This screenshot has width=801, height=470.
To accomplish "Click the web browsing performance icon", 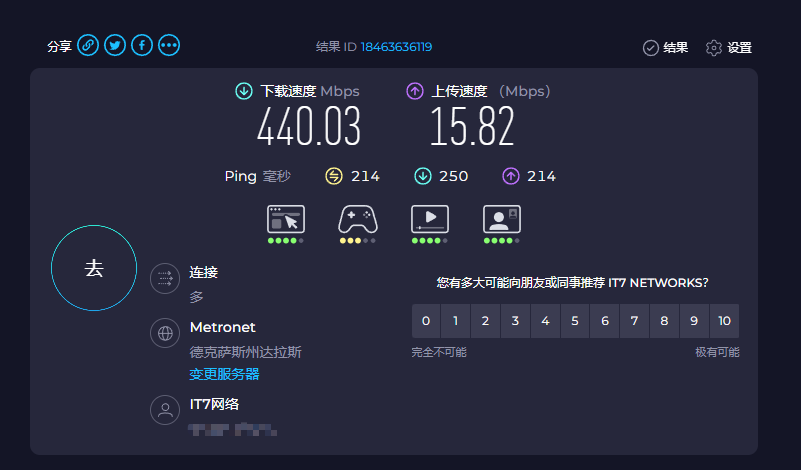I will pyautogui.click(x=285, y=219).
